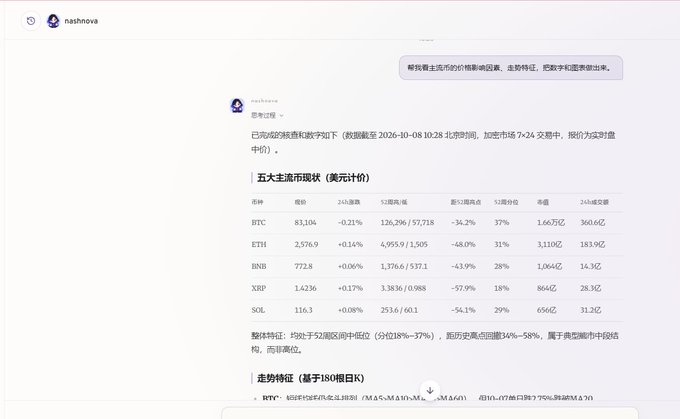The width and height of the screenshot is (680, 419).
Task: Click ETH price 2,576.9
Action: (x=306, y=245)
